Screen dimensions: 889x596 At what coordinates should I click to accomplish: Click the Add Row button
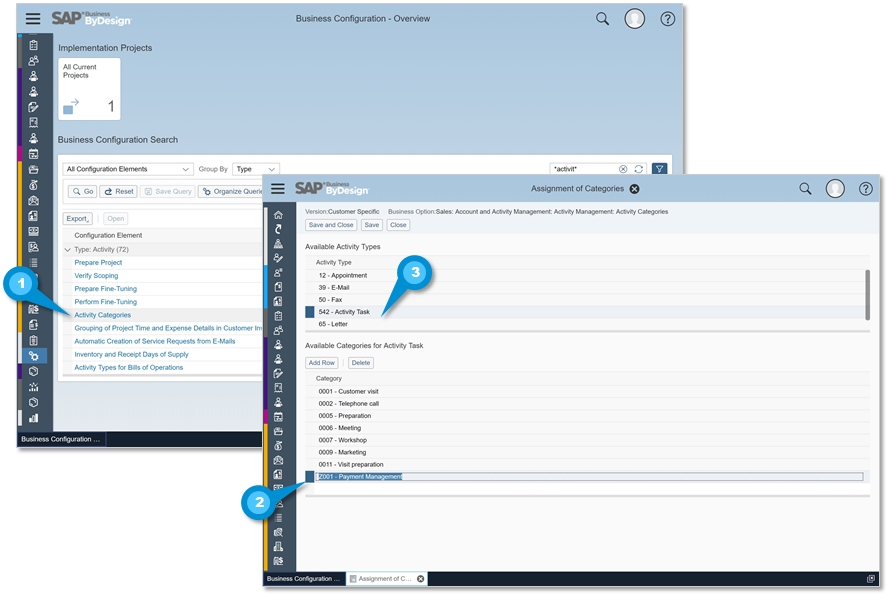(x=322, y=363)
